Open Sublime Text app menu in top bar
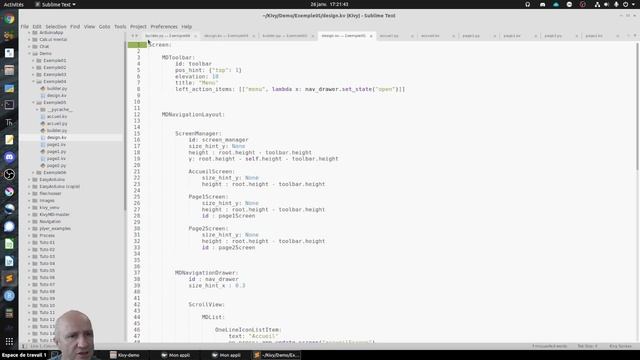 pos(55,4)
